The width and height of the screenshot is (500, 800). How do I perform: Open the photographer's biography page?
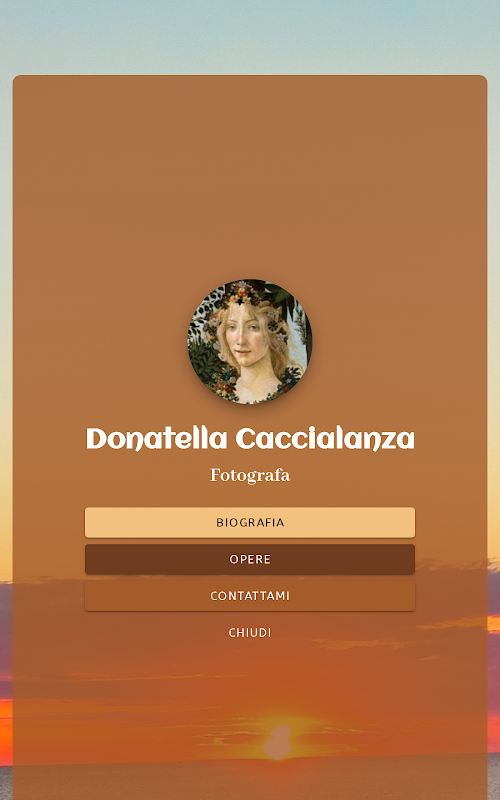pos(250,522)
